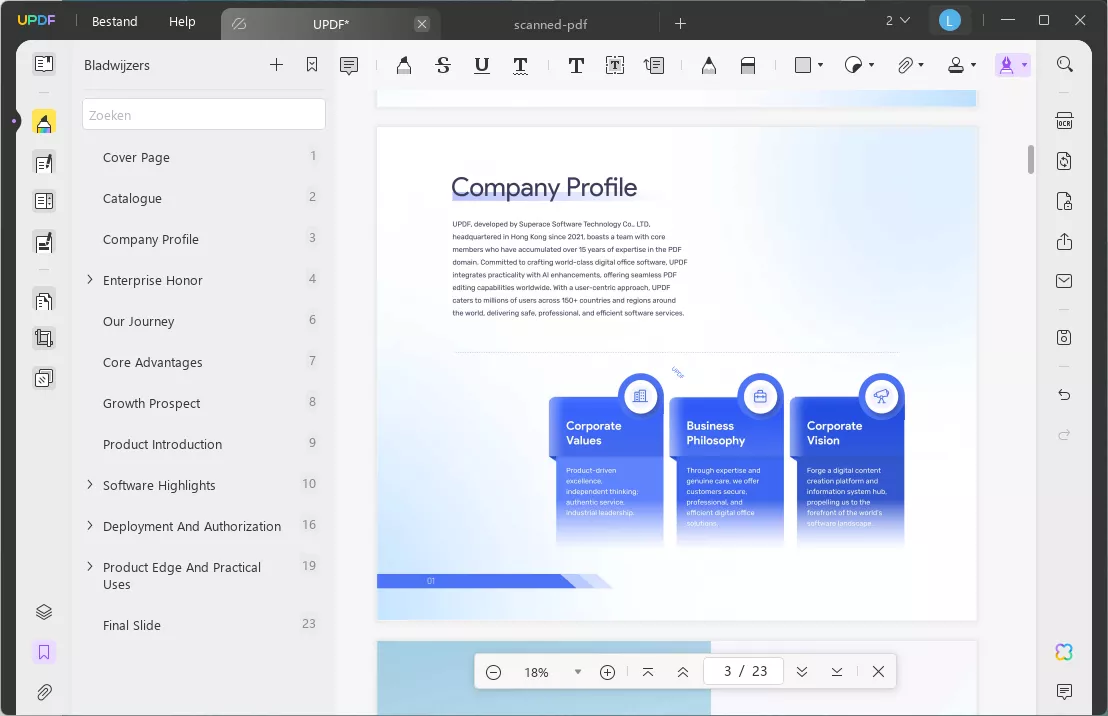Switch to the scanned-pdf tab
1108x716 pixels.
point(550,24)
